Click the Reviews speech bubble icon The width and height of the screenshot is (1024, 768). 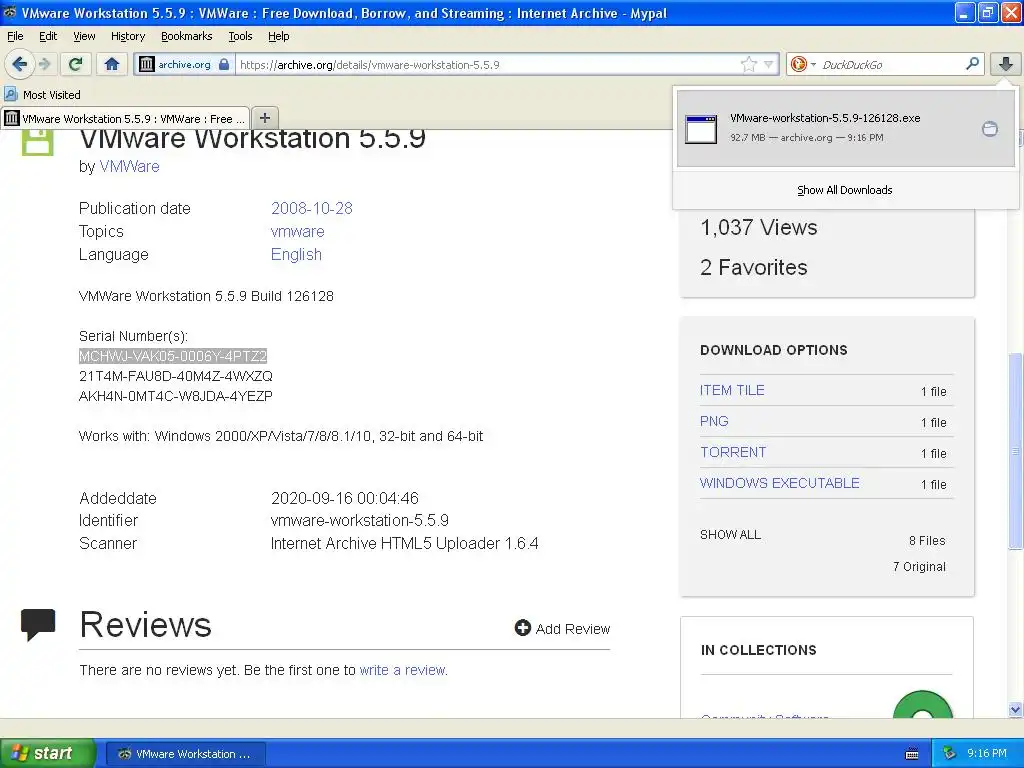[x=38, y=624]
